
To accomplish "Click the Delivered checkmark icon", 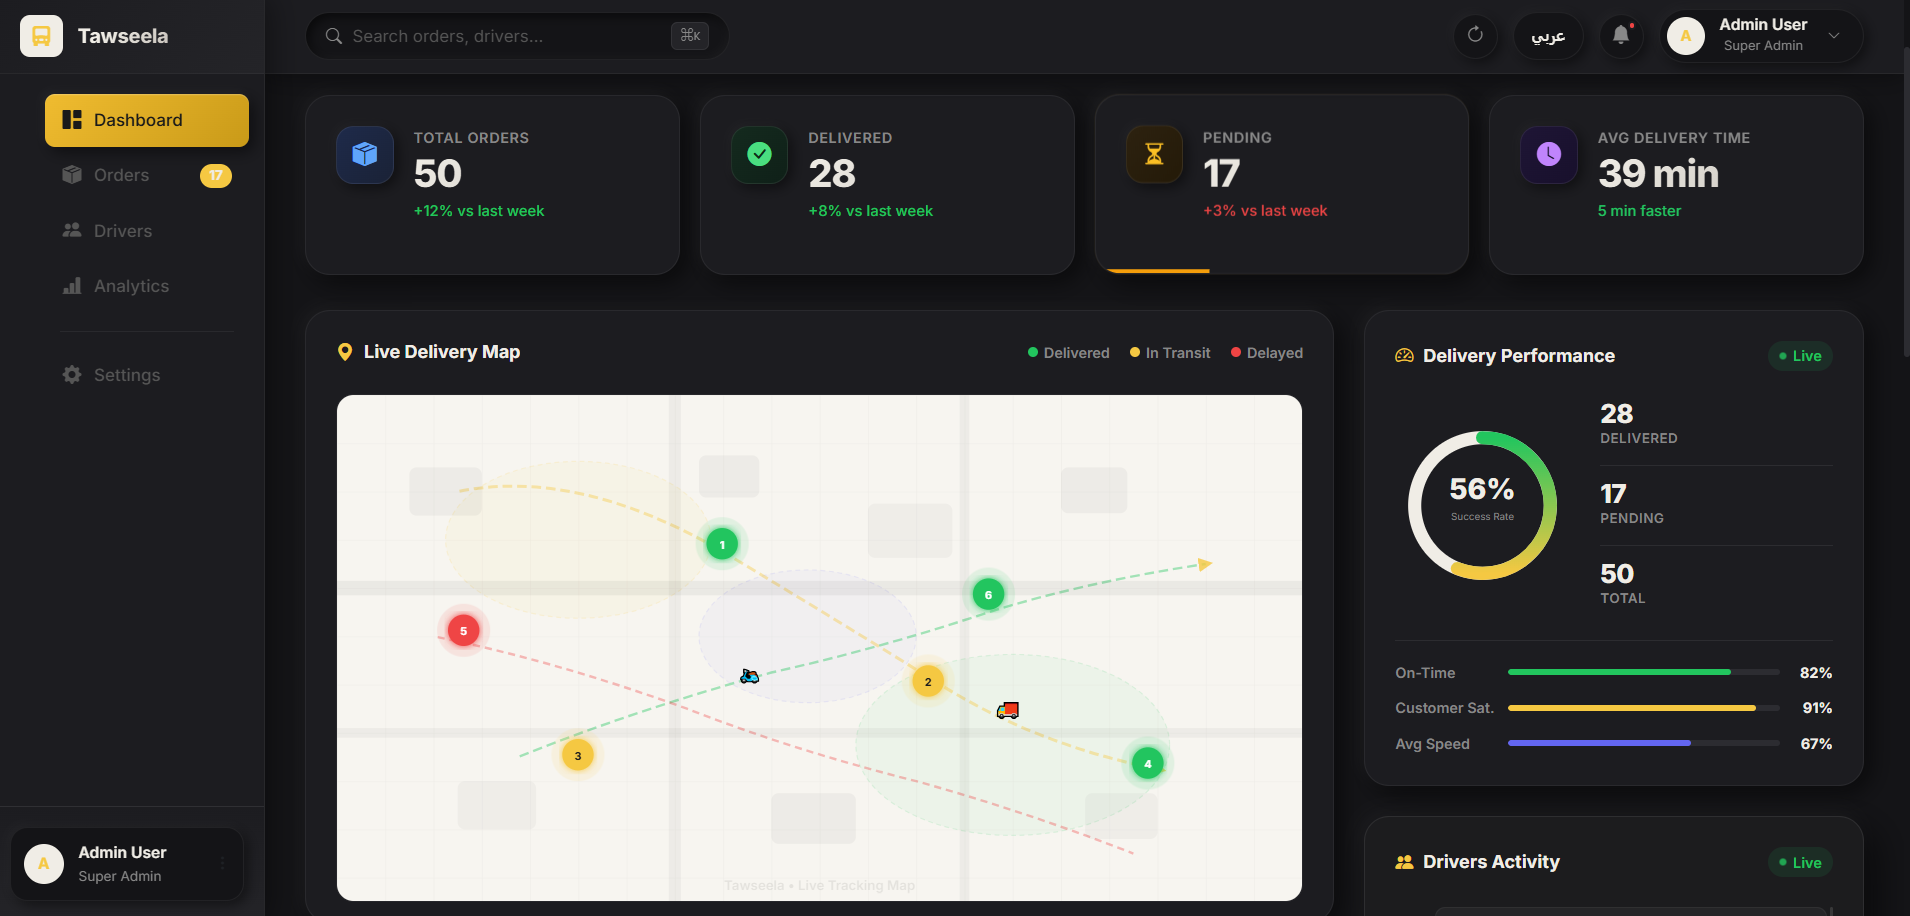I will 760,154.
